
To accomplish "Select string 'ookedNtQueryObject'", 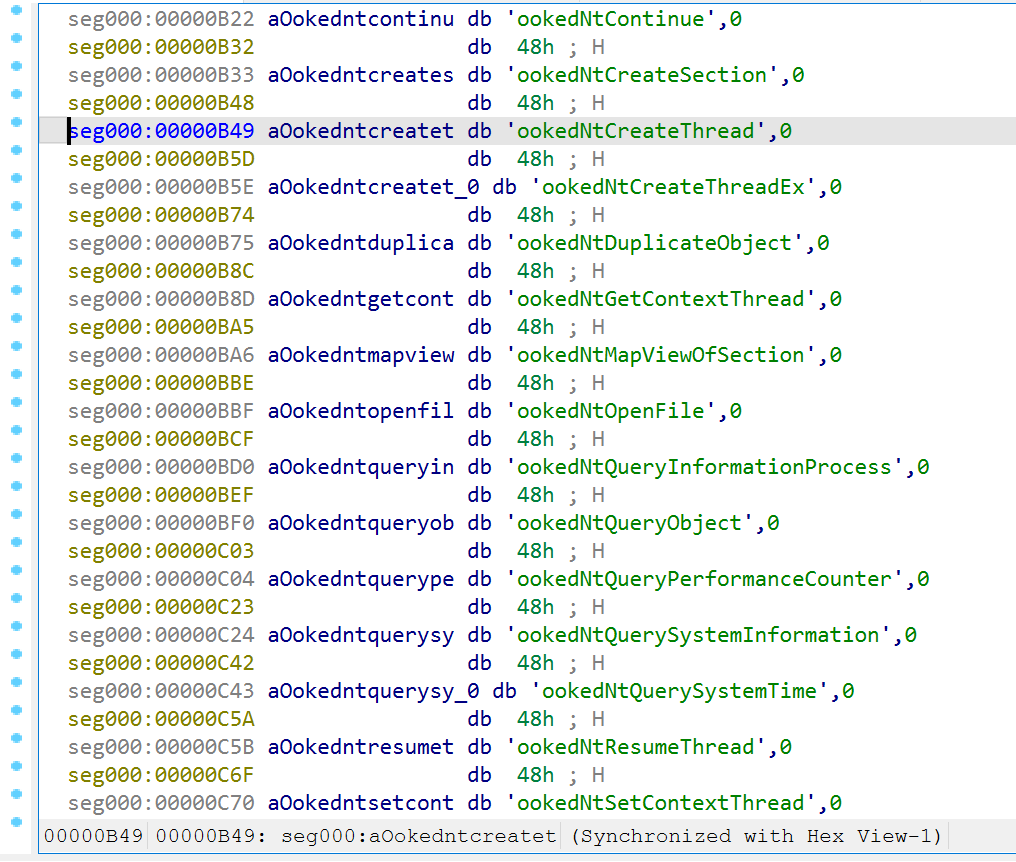I will 630,523.
